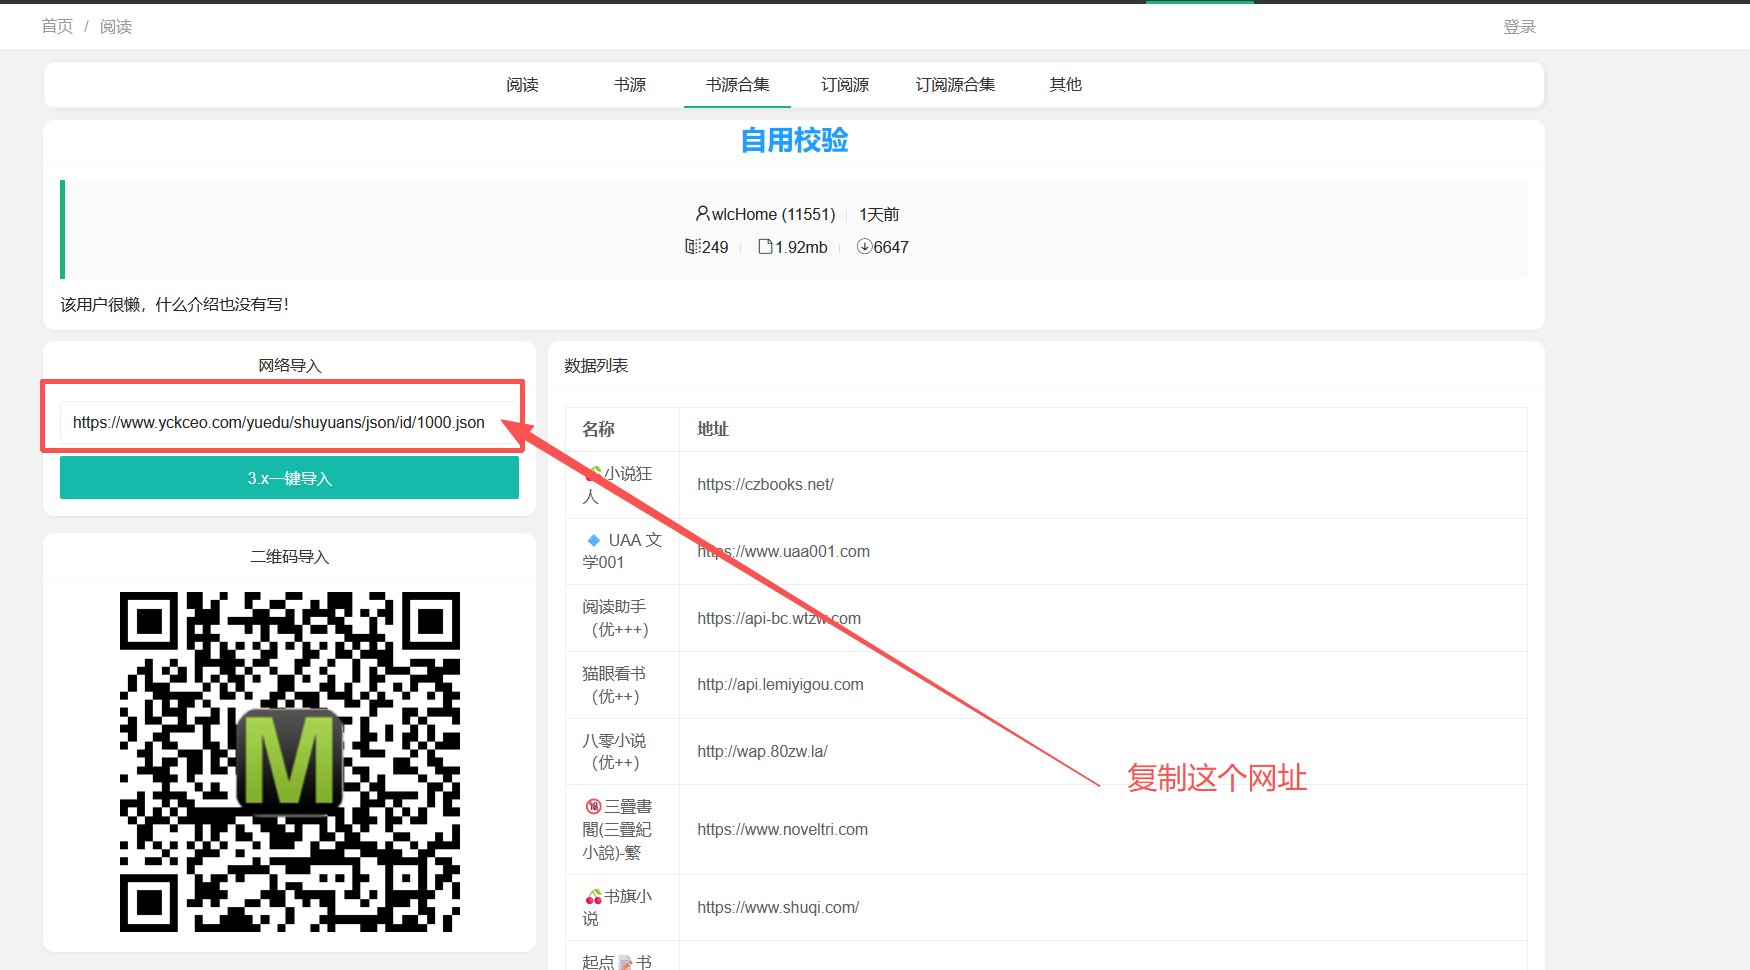Click the download icon beside 6647
Screen dimensions: 1750x970
click(x=864, y=247)
